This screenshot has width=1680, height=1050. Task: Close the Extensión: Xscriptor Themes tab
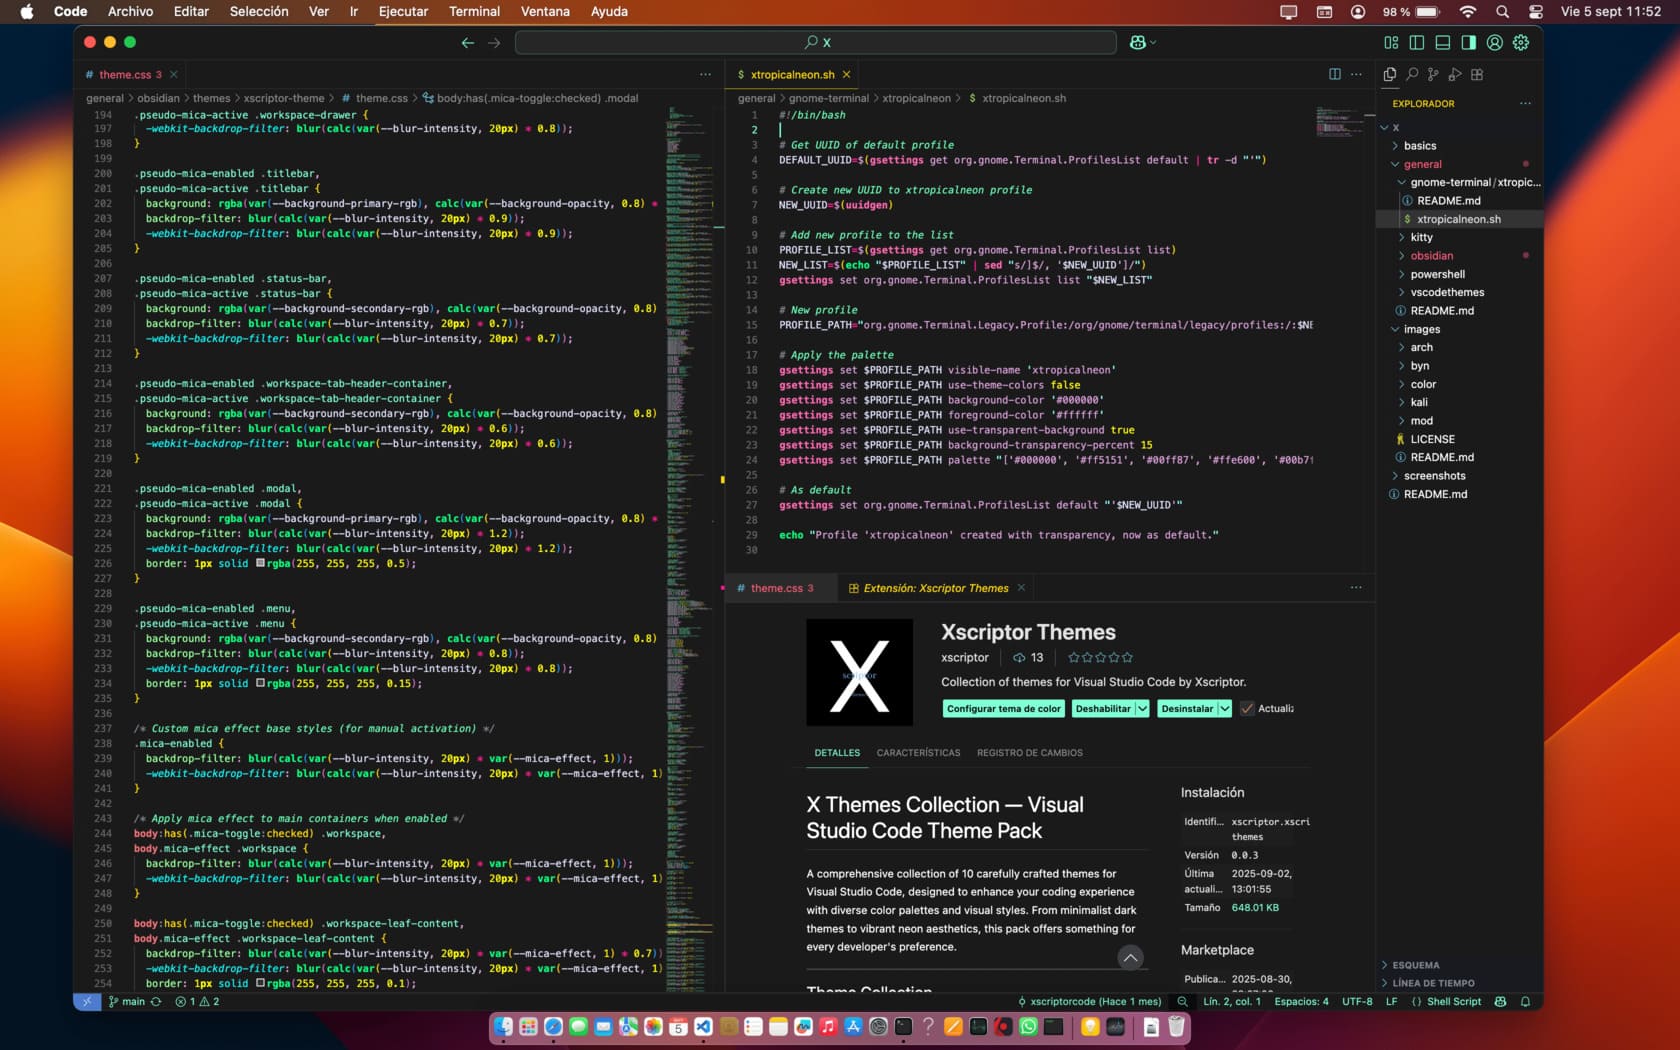(x=1021, y=587)
